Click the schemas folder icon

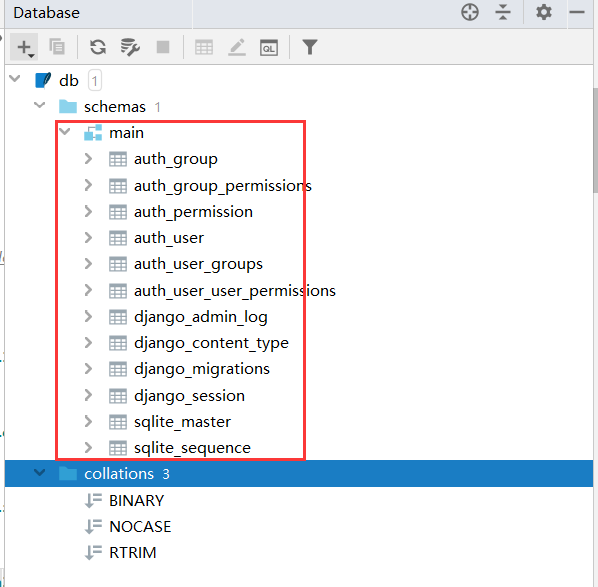pos(68,106)
